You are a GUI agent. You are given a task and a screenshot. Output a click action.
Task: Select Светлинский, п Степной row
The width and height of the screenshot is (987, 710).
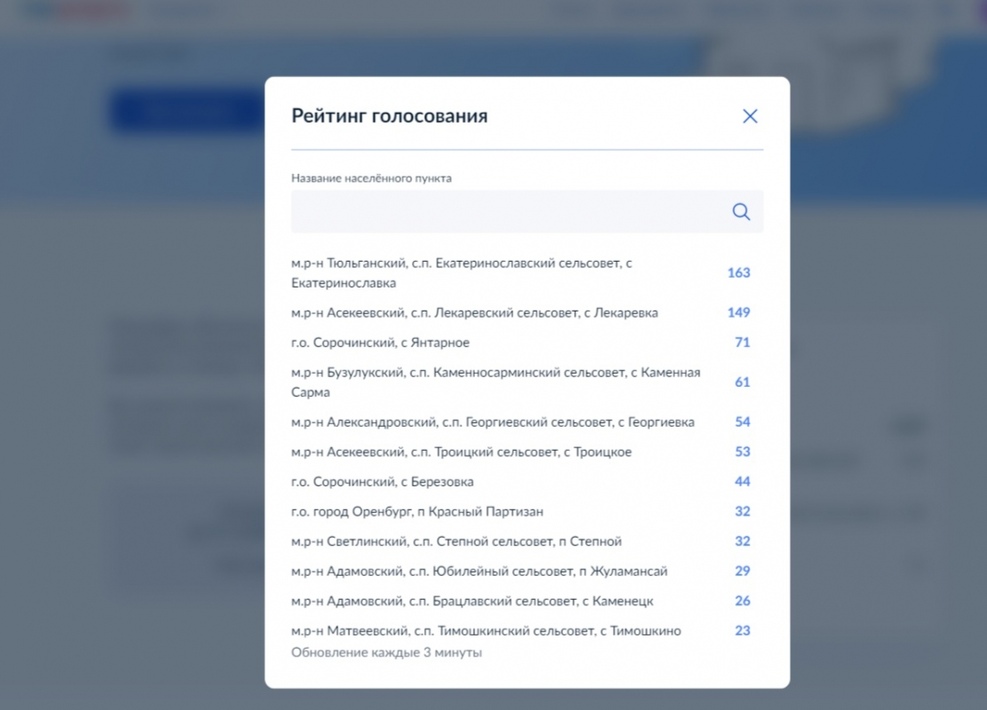click(456, 542)
